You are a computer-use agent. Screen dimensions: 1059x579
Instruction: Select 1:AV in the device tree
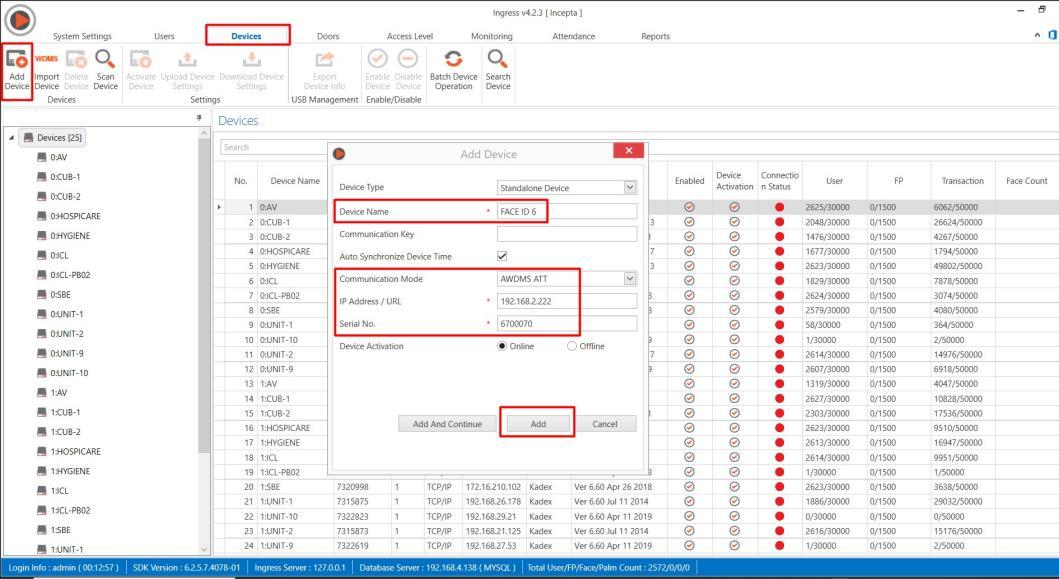(x=58, y=393)
